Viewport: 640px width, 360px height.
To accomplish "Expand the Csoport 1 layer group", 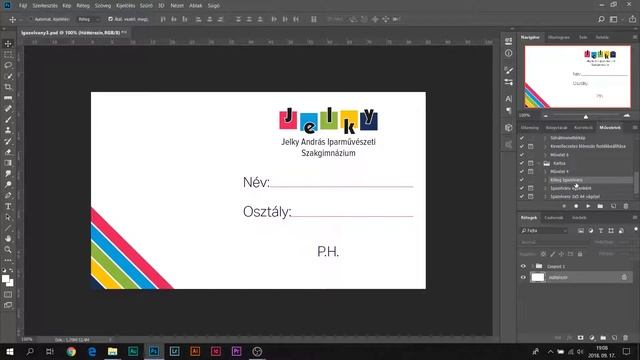I will point(533,266).
